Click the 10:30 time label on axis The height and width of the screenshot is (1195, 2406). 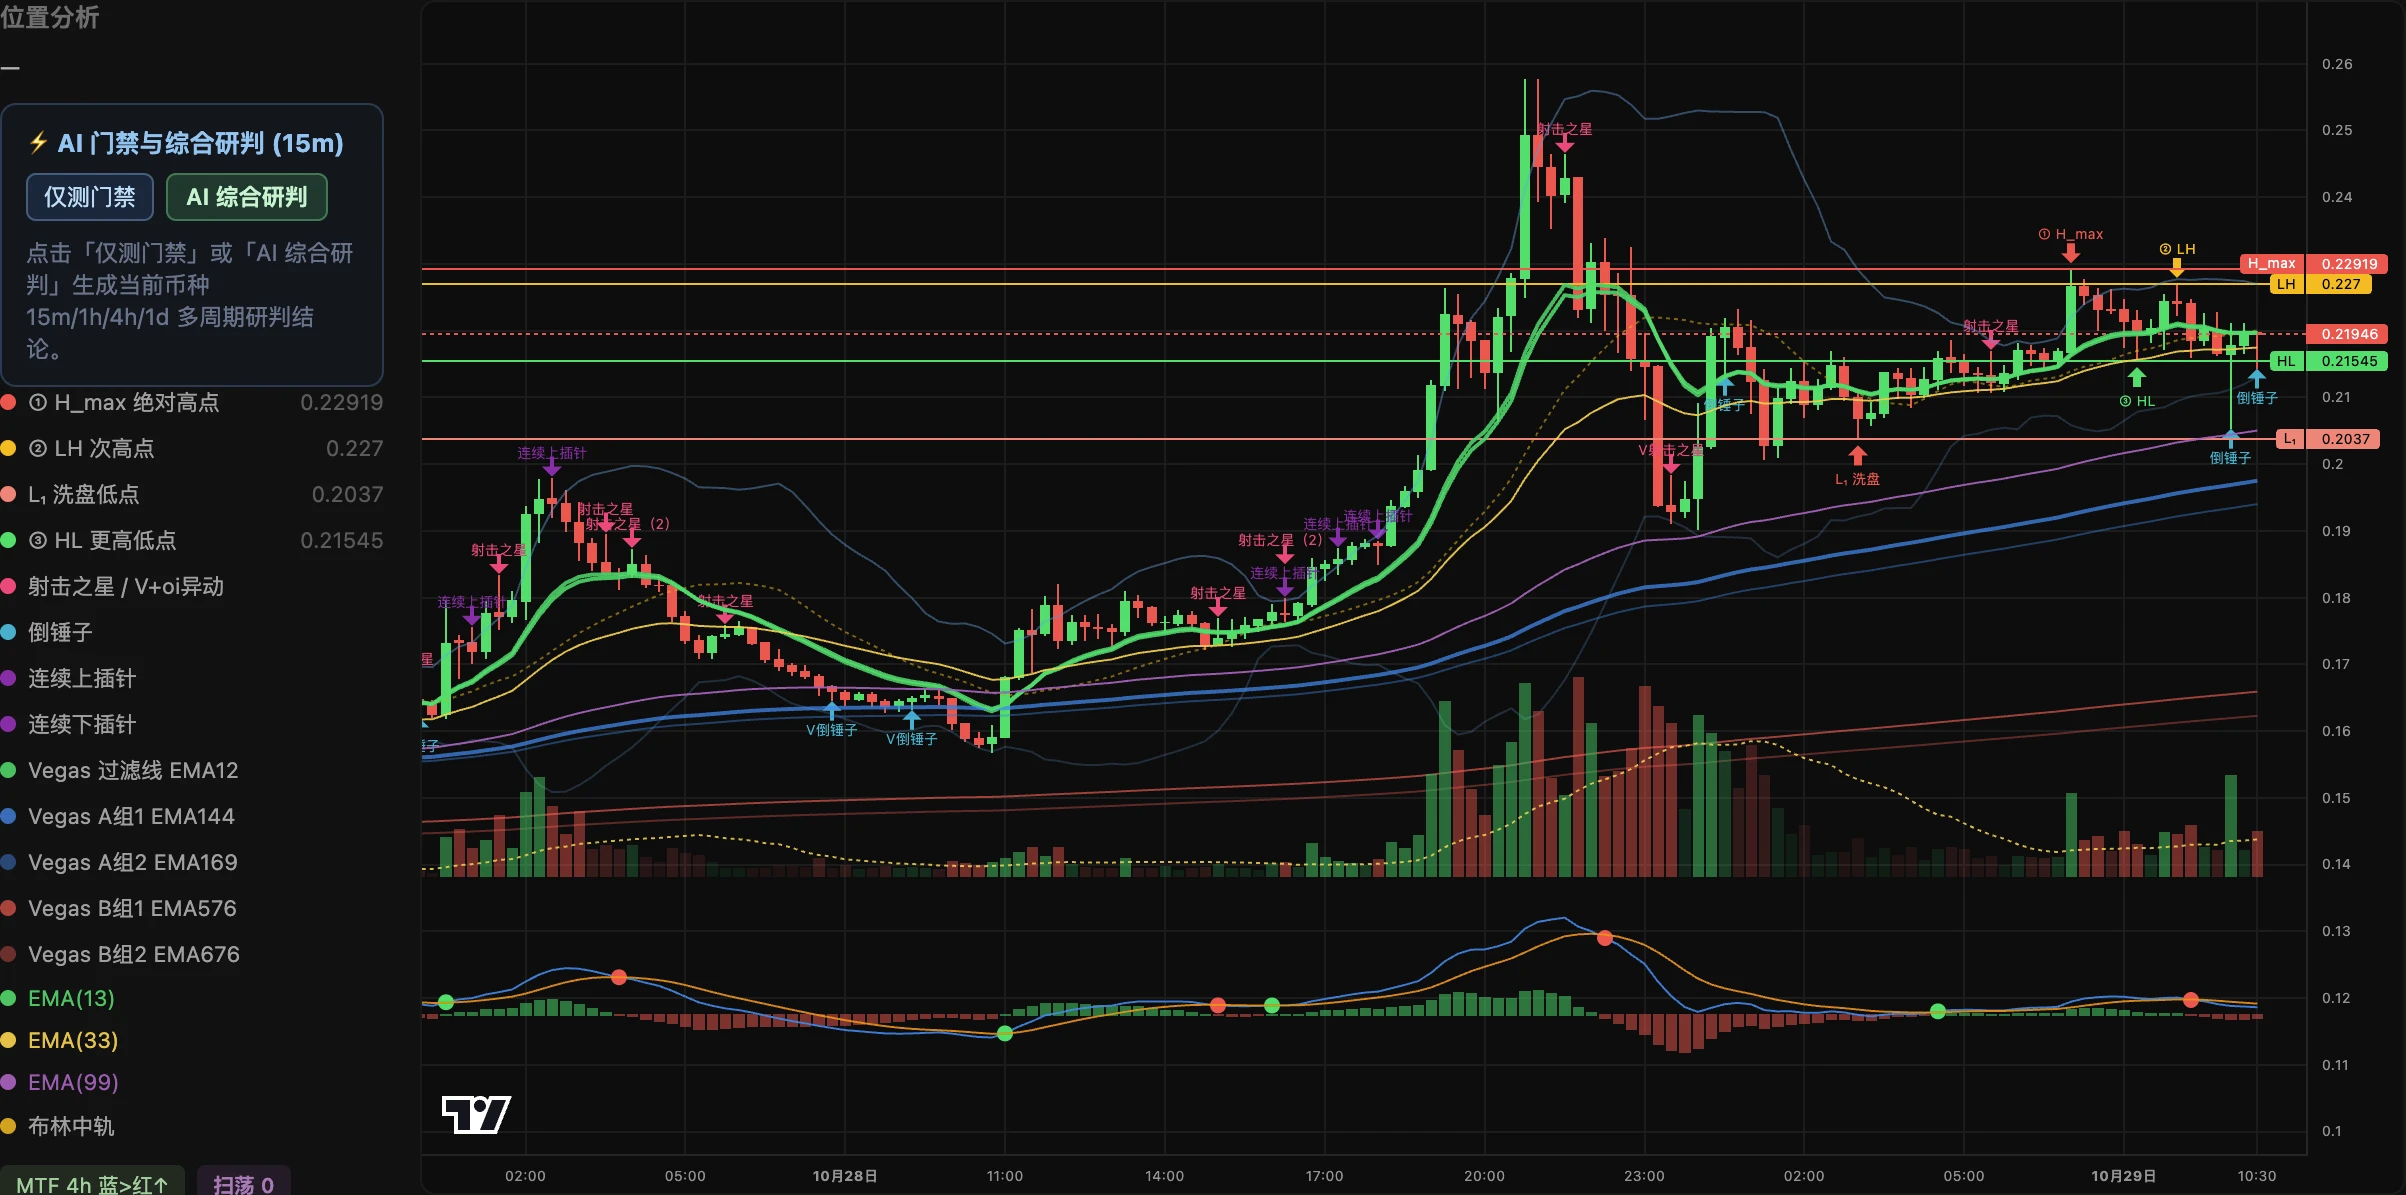click(2257, 1176)
